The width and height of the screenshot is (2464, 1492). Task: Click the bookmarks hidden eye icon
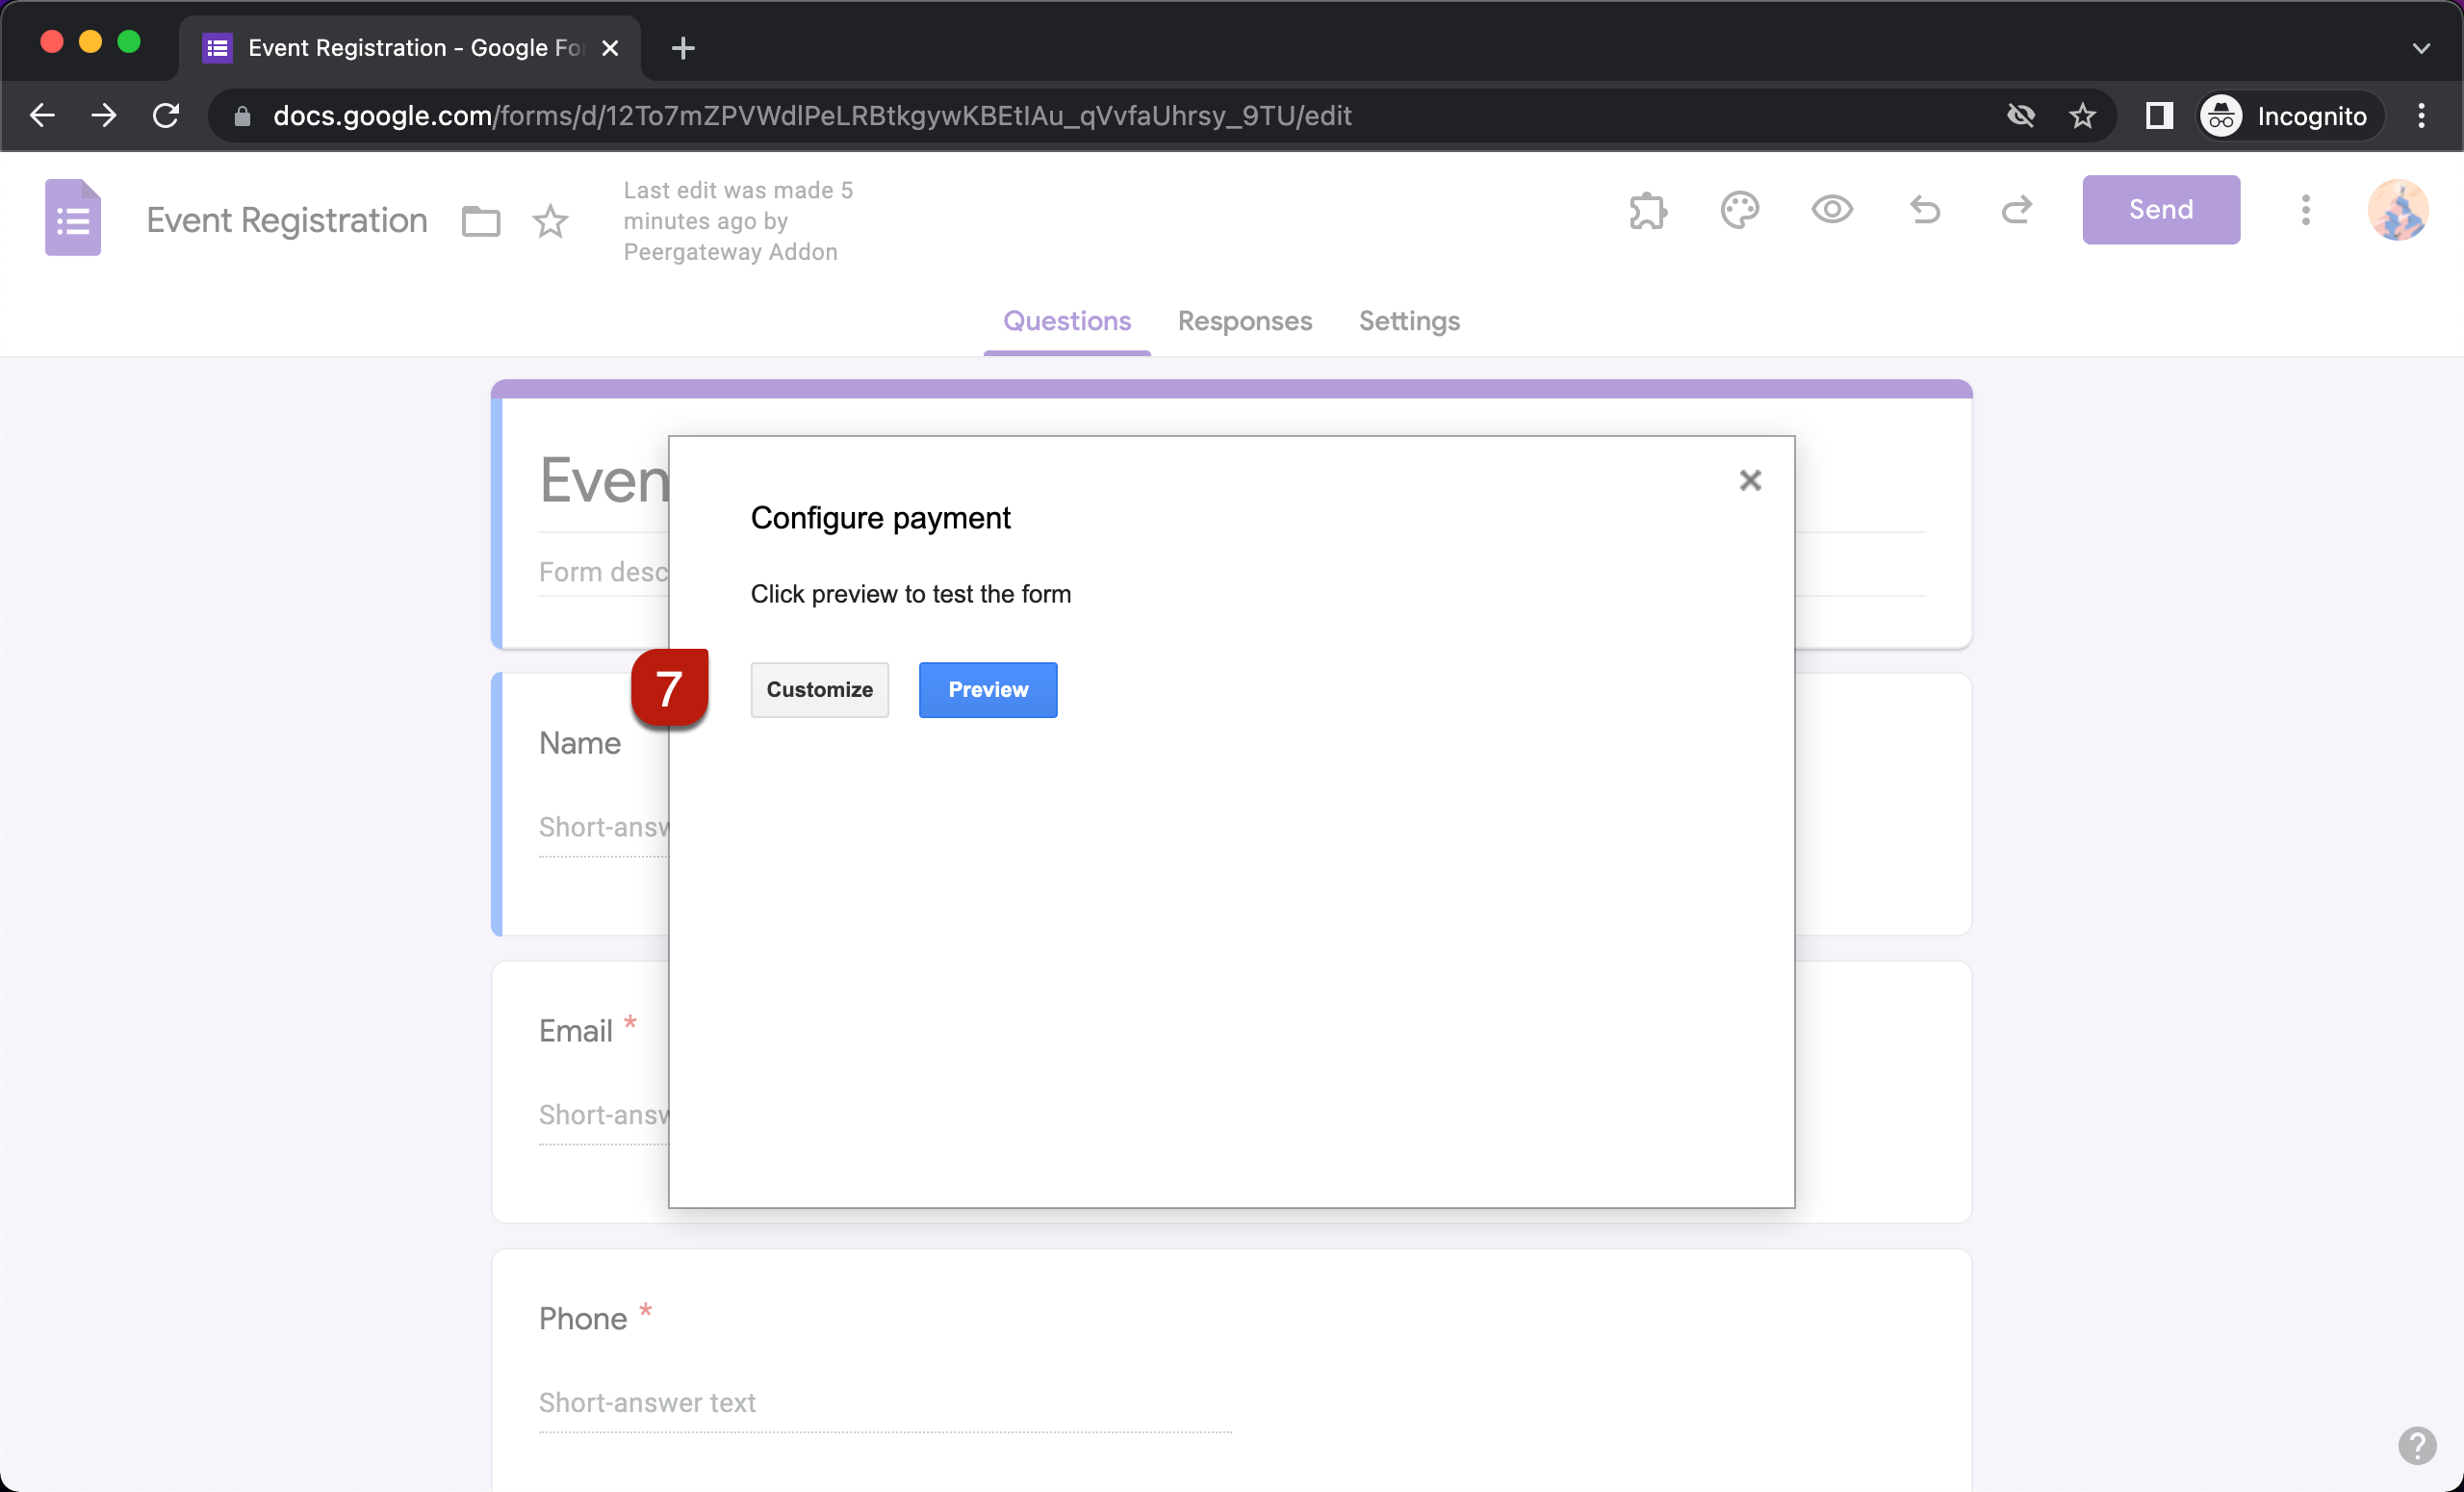[x=2022, y=115]
